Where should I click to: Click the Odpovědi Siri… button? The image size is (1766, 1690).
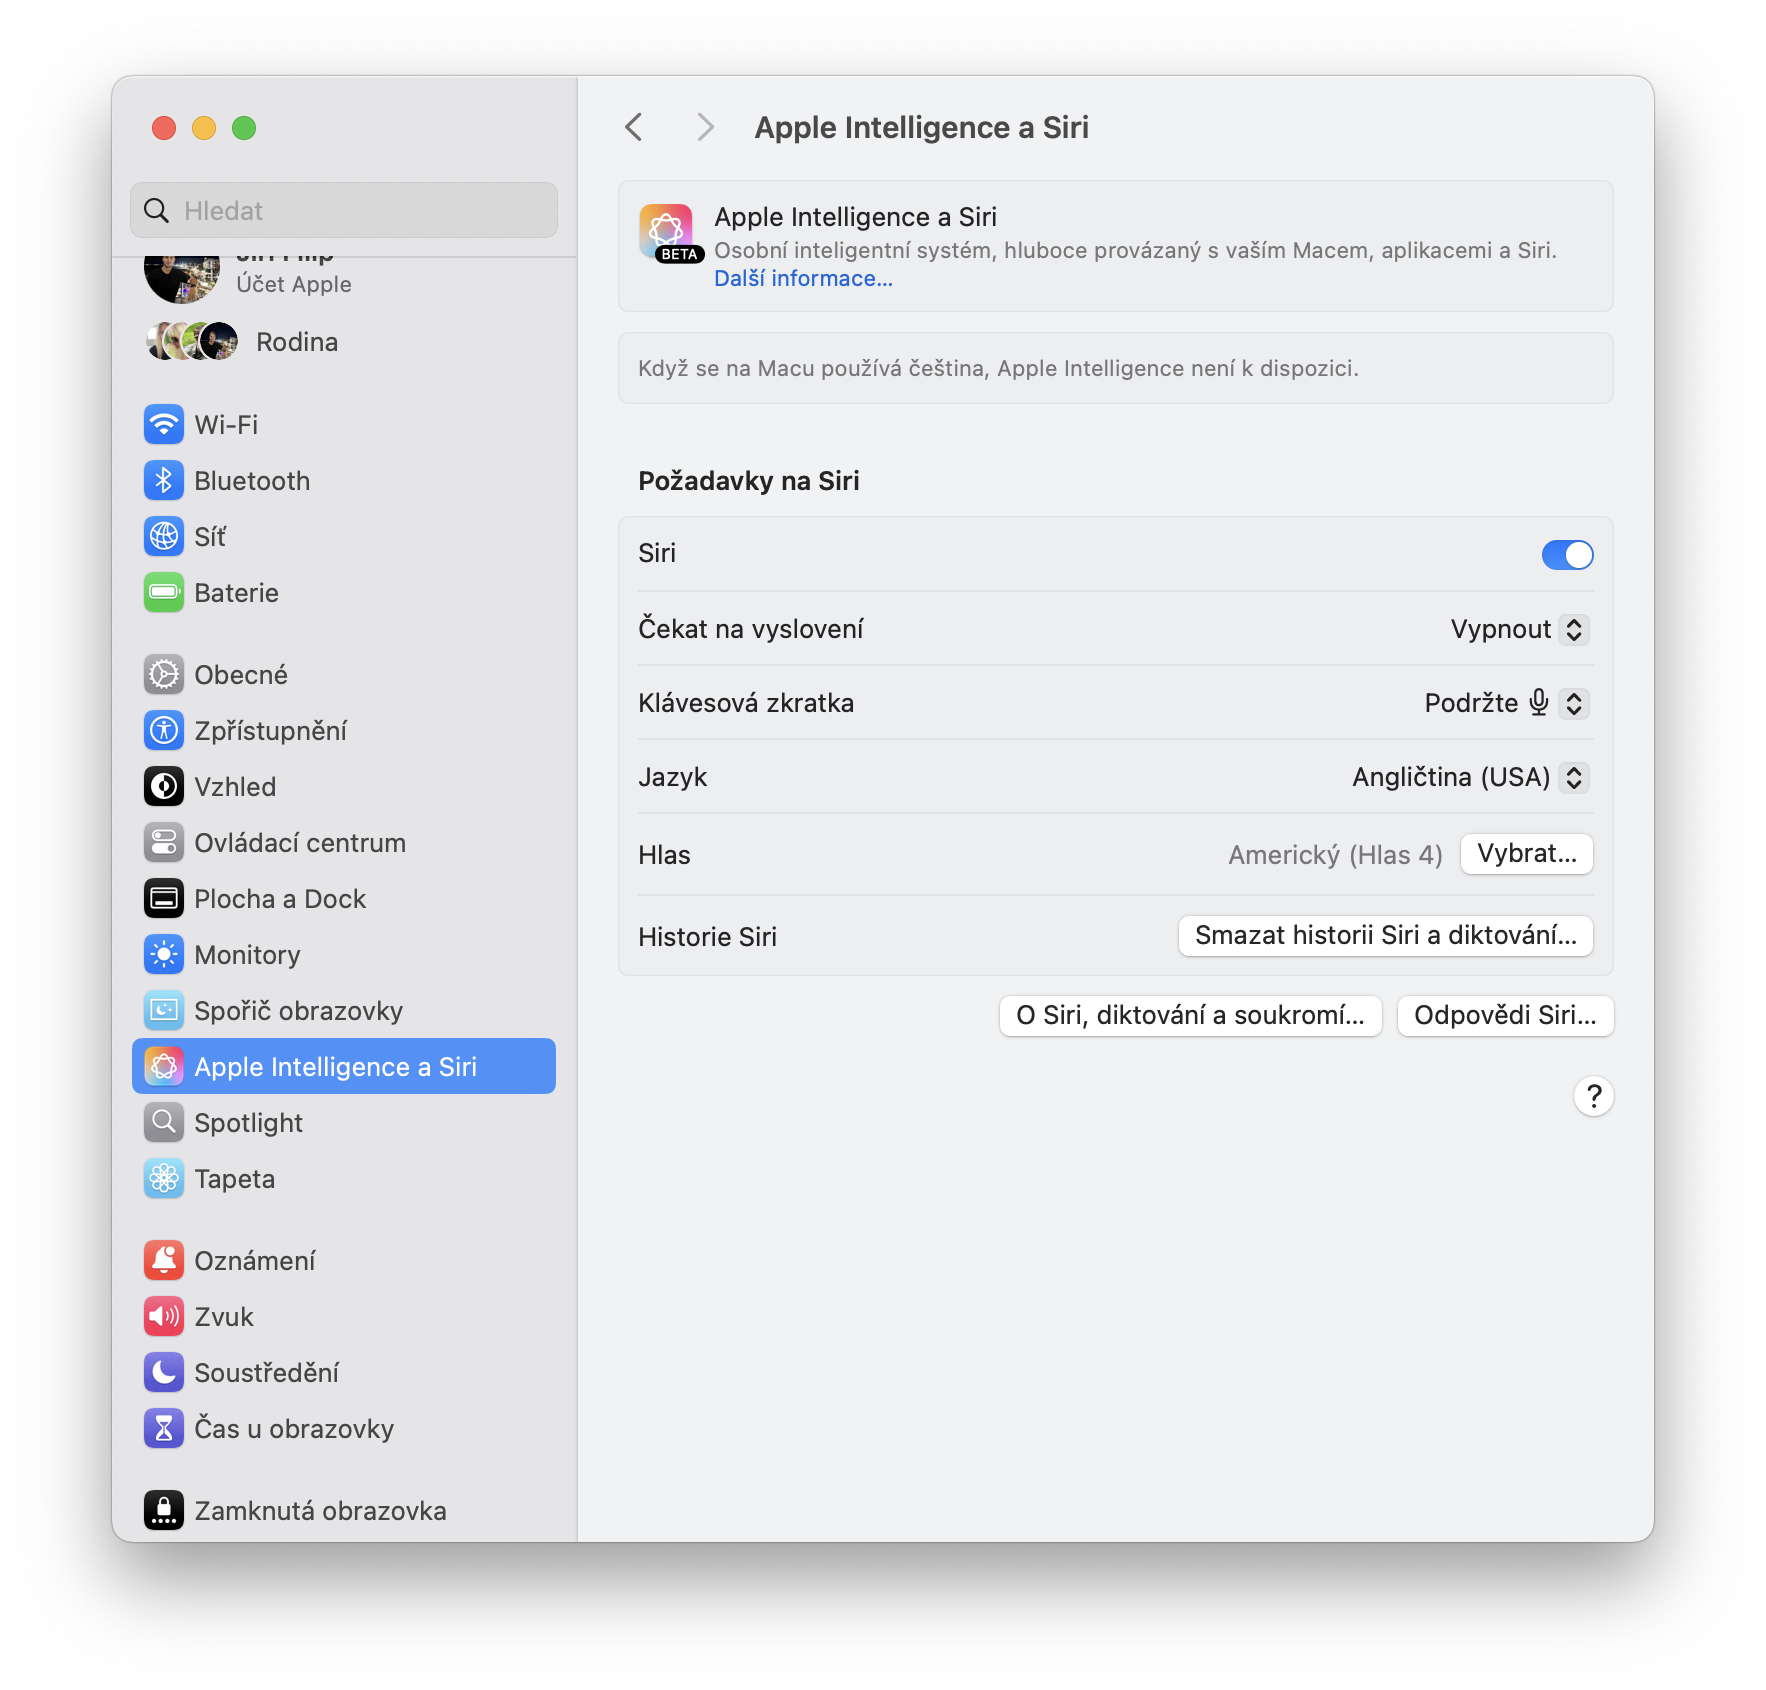(1506, 1017)
